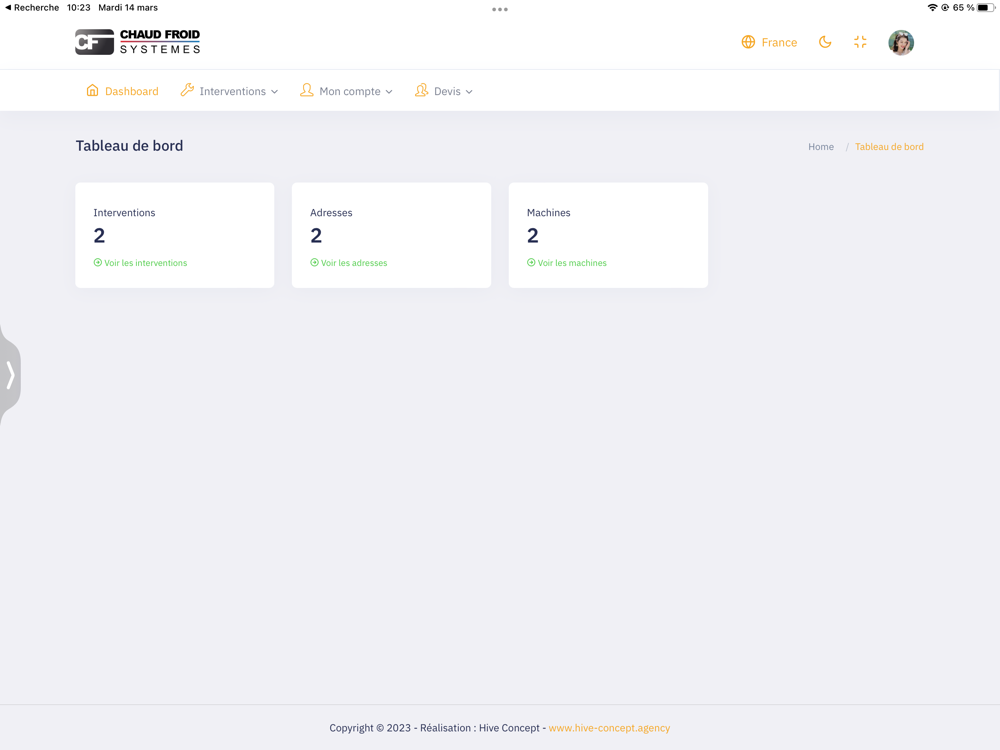This screenshot has height=750, width=1000.
Task: Click the wrench icon beside Interventions
Action: [x=187, y=91]
